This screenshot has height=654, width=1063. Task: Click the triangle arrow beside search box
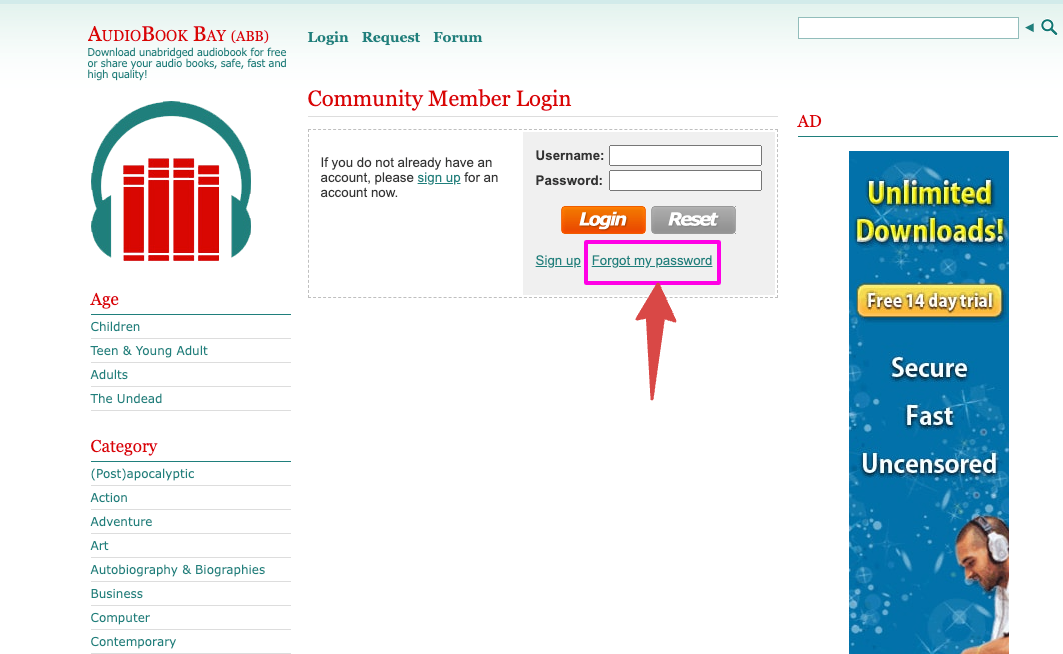point(1029,27)
